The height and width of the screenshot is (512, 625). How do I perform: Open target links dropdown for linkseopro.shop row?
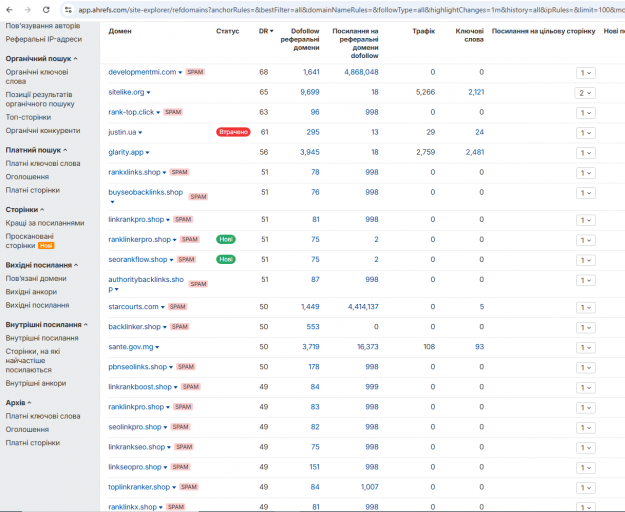click(x=586, y=467)
